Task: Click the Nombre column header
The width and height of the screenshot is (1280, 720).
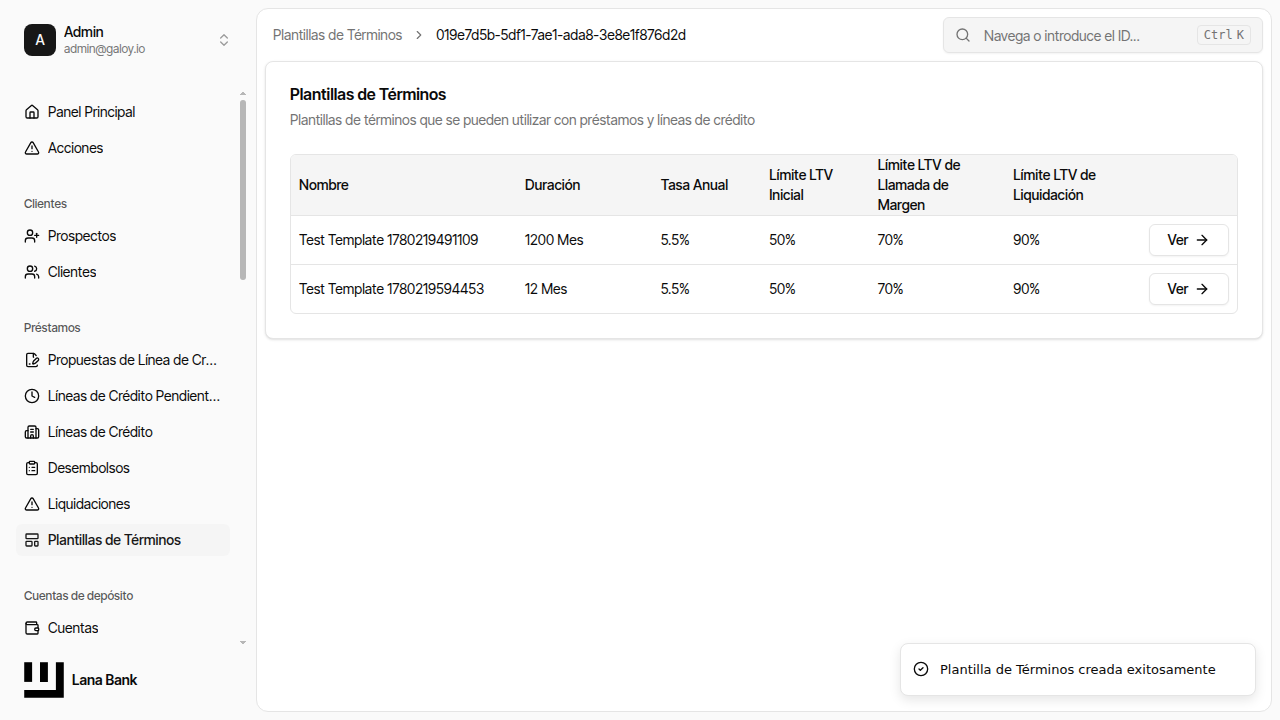Action: pos(324,185)
